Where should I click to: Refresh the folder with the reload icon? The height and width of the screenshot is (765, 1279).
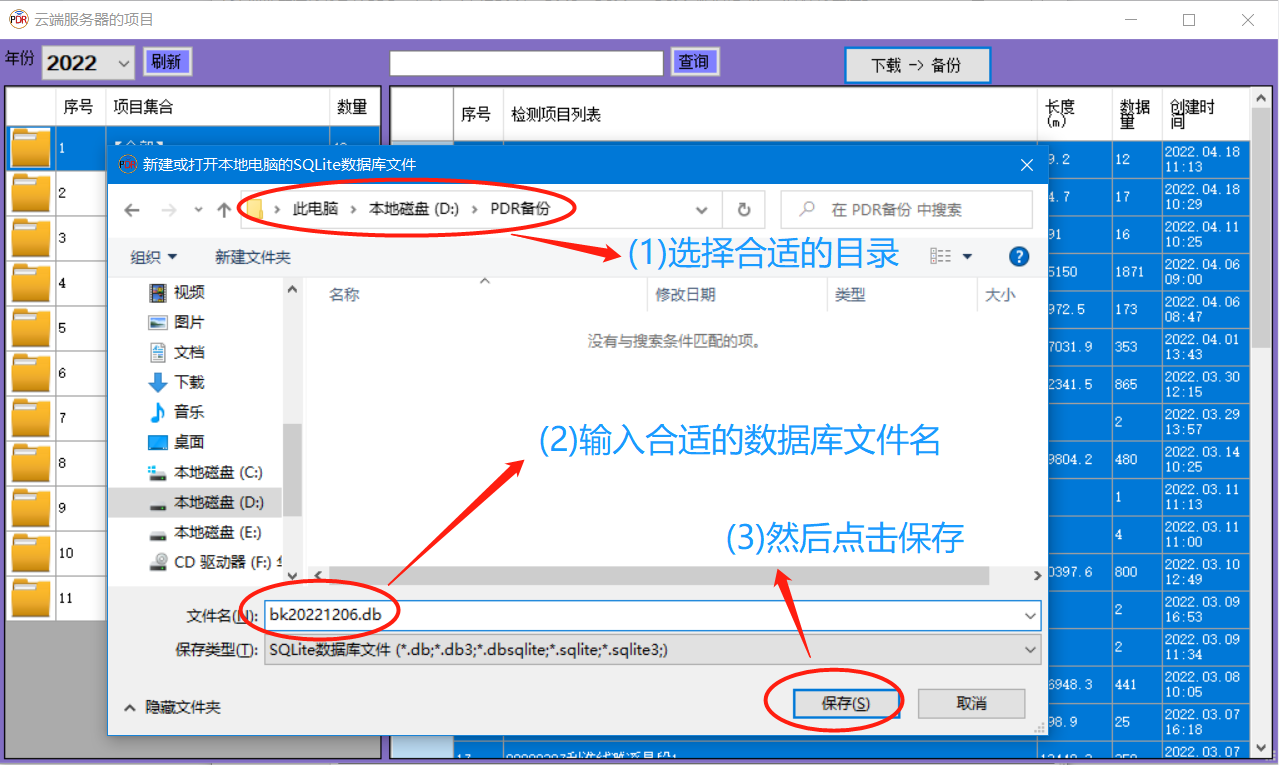point(743,210)
